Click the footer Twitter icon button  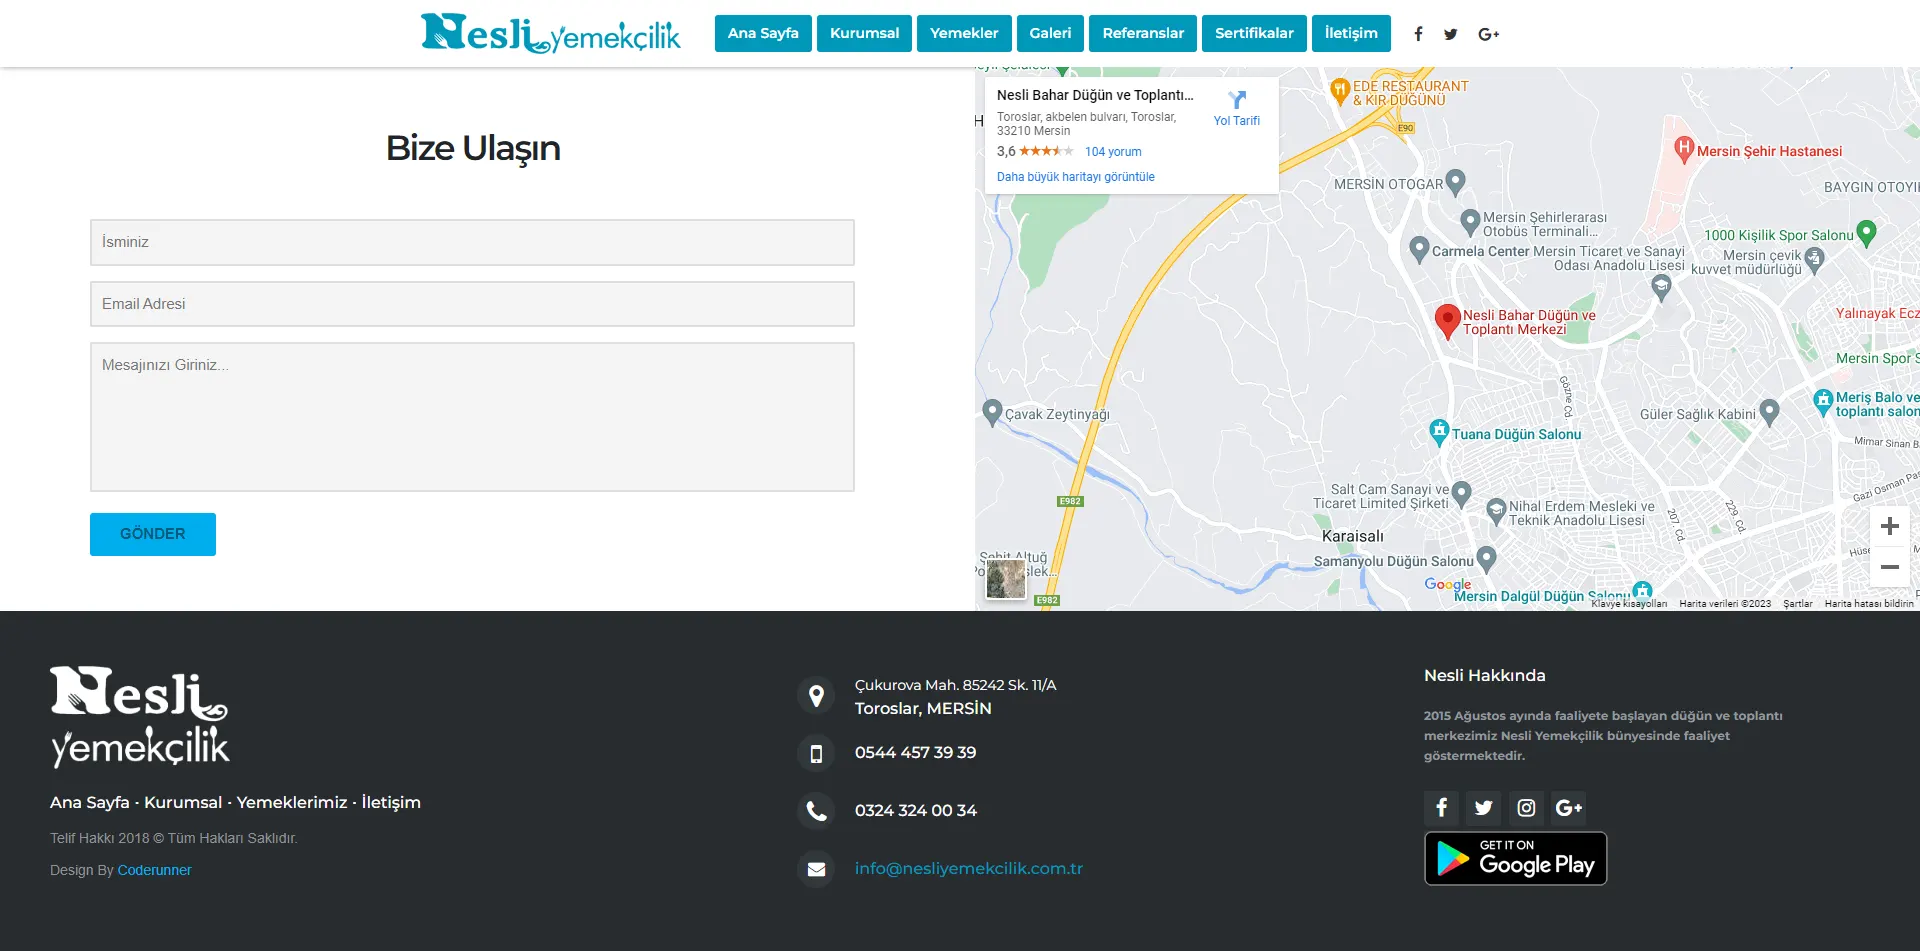(x=1484, y=808)
